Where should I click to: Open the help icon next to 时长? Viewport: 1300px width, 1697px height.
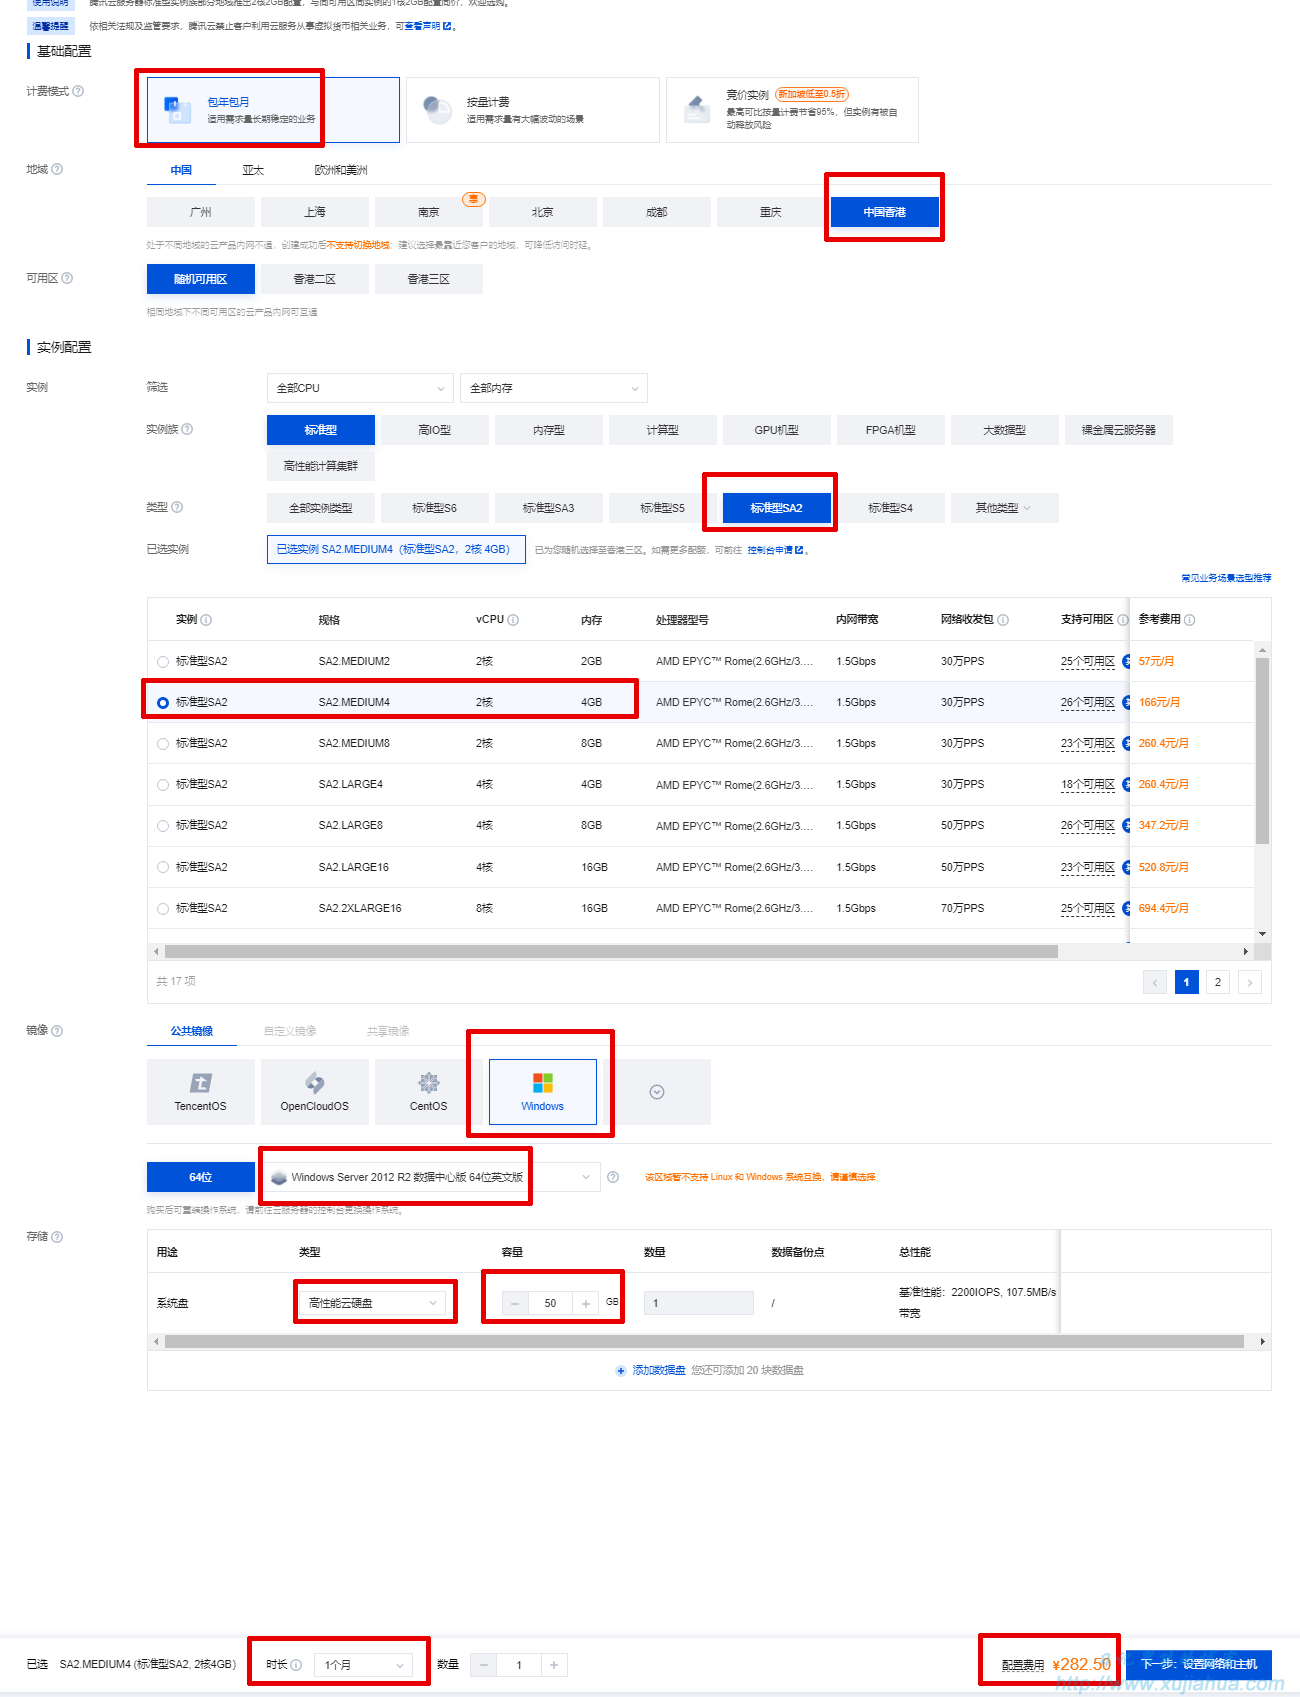pyautogui.click(x=296, y=1665)
